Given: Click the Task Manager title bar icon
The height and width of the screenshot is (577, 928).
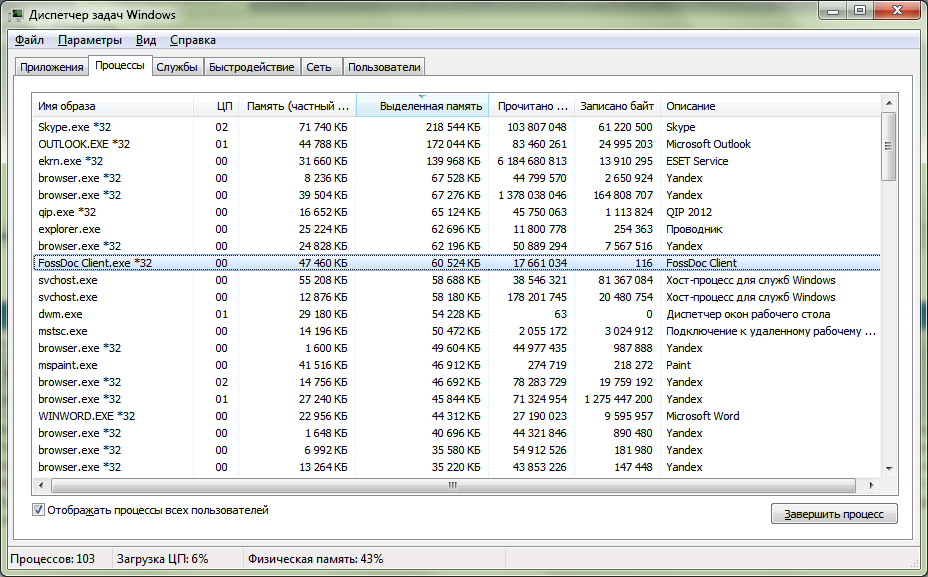Looking at the screenshot, I should coord(17,14).
